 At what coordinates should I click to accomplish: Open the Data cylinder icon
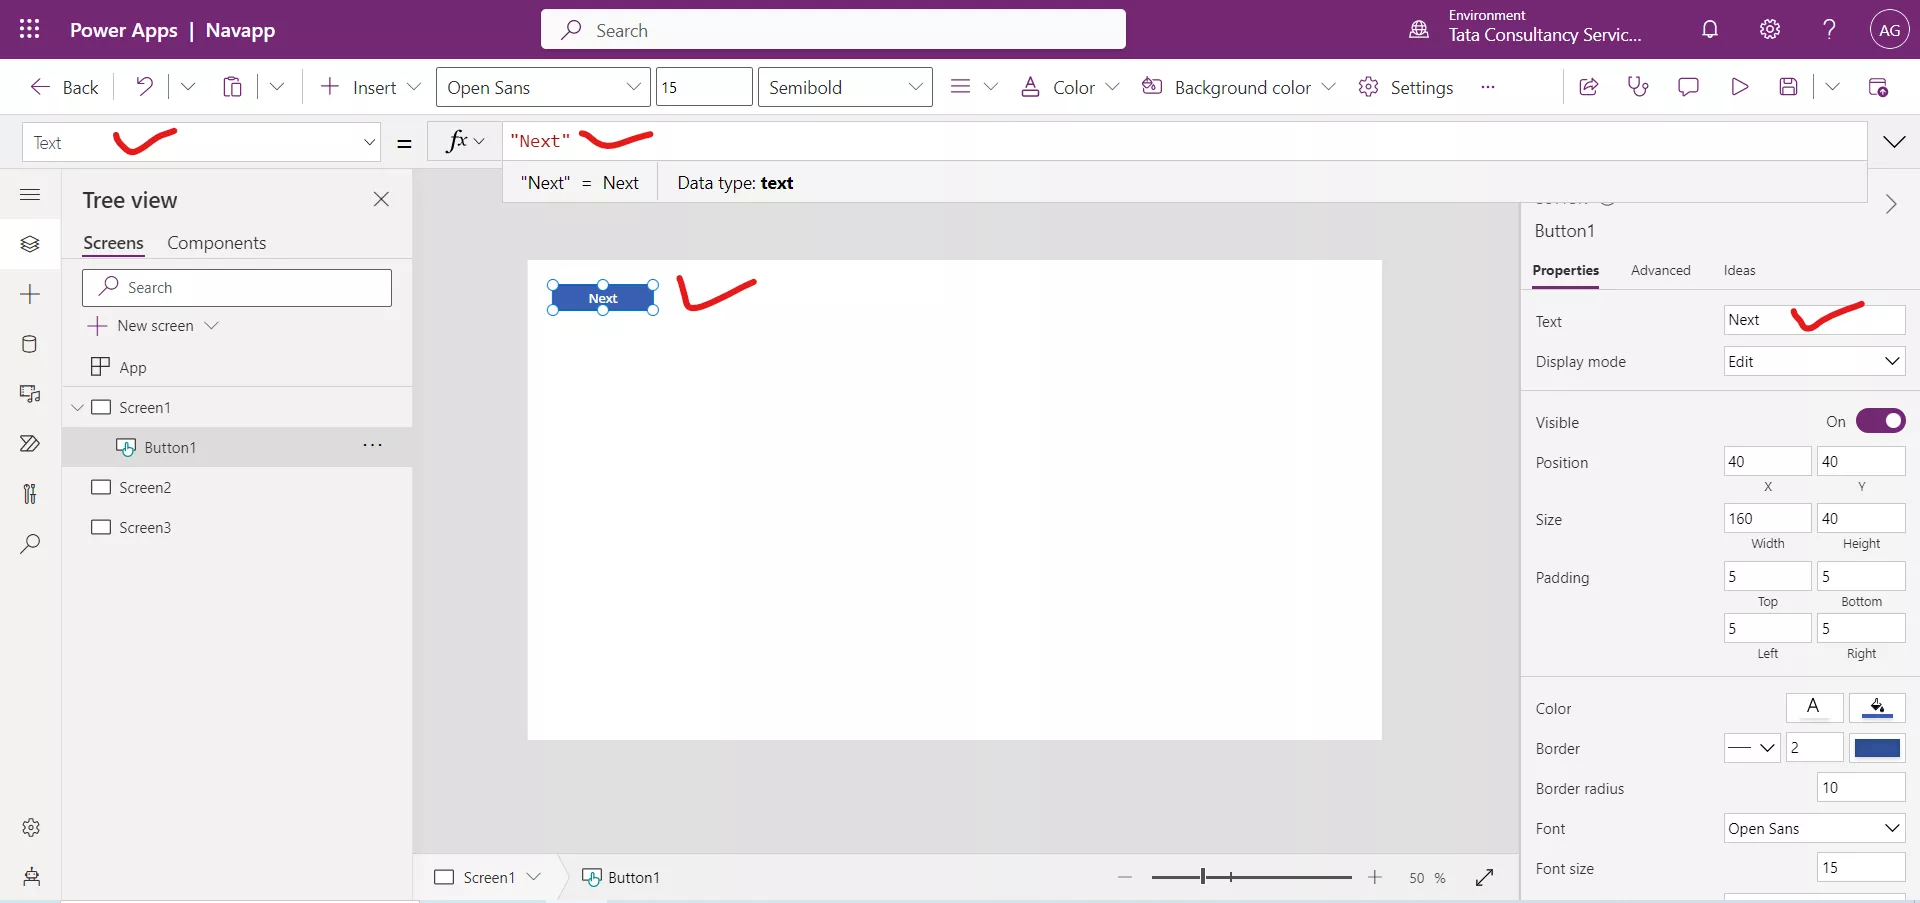(30, 344)
